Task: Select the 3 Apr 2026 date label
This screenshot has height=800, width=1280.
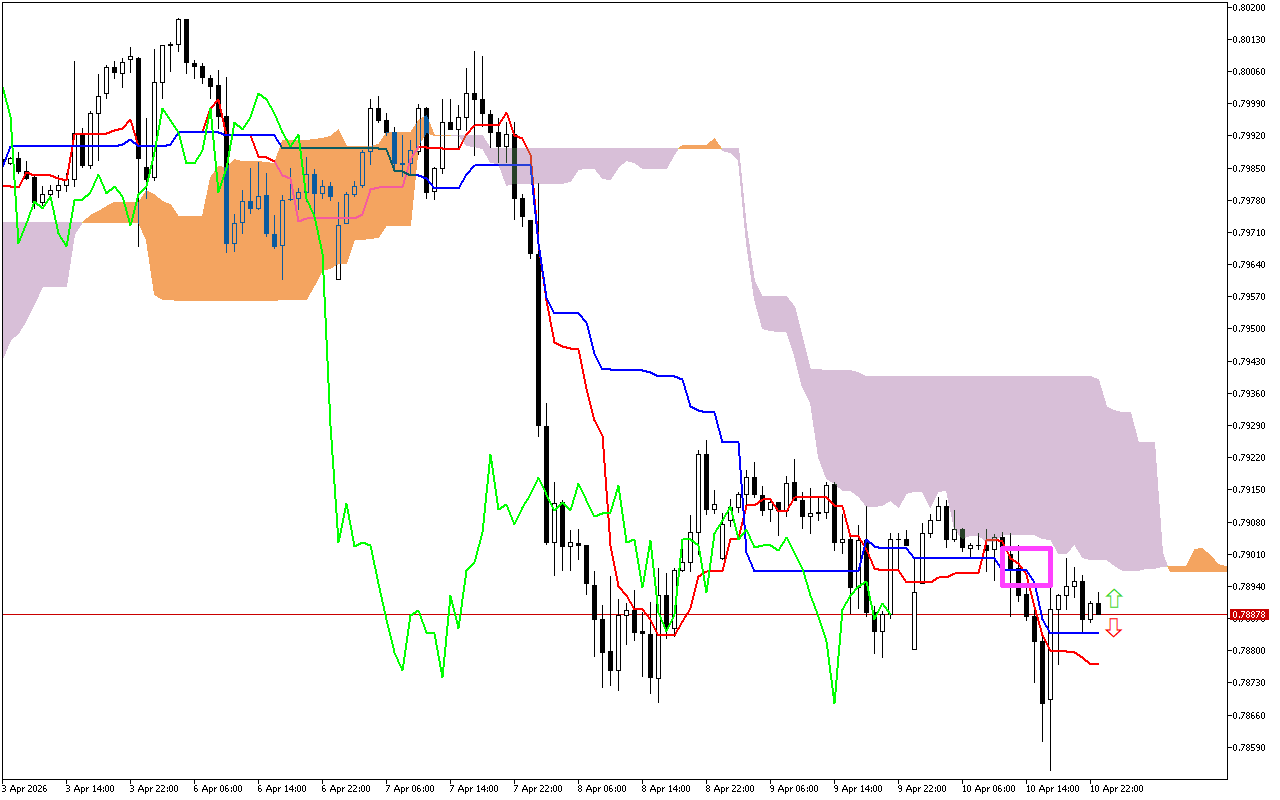Action: click(25, 787)
